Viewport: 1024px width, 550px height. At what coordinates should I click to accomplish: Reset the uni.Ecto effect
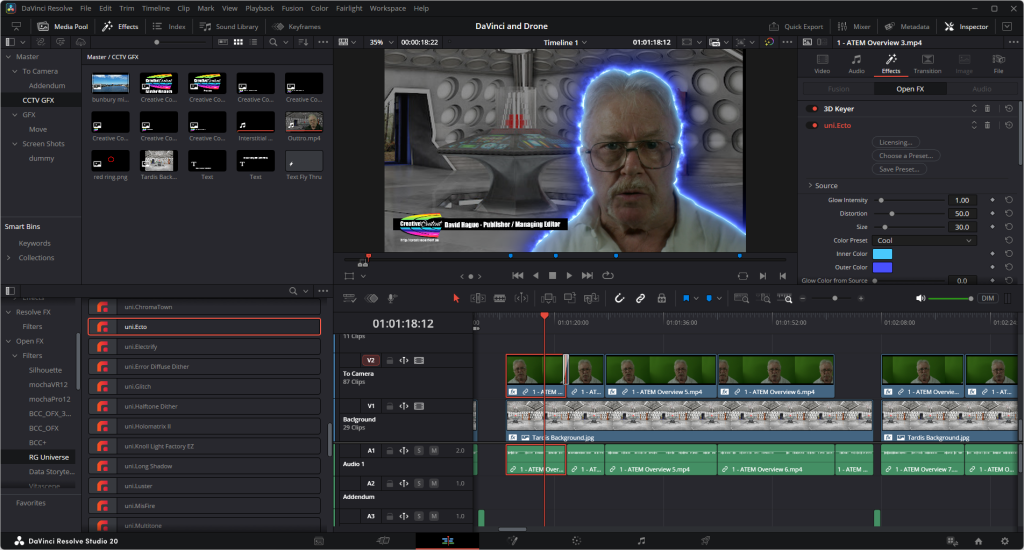coord(1009,125)
